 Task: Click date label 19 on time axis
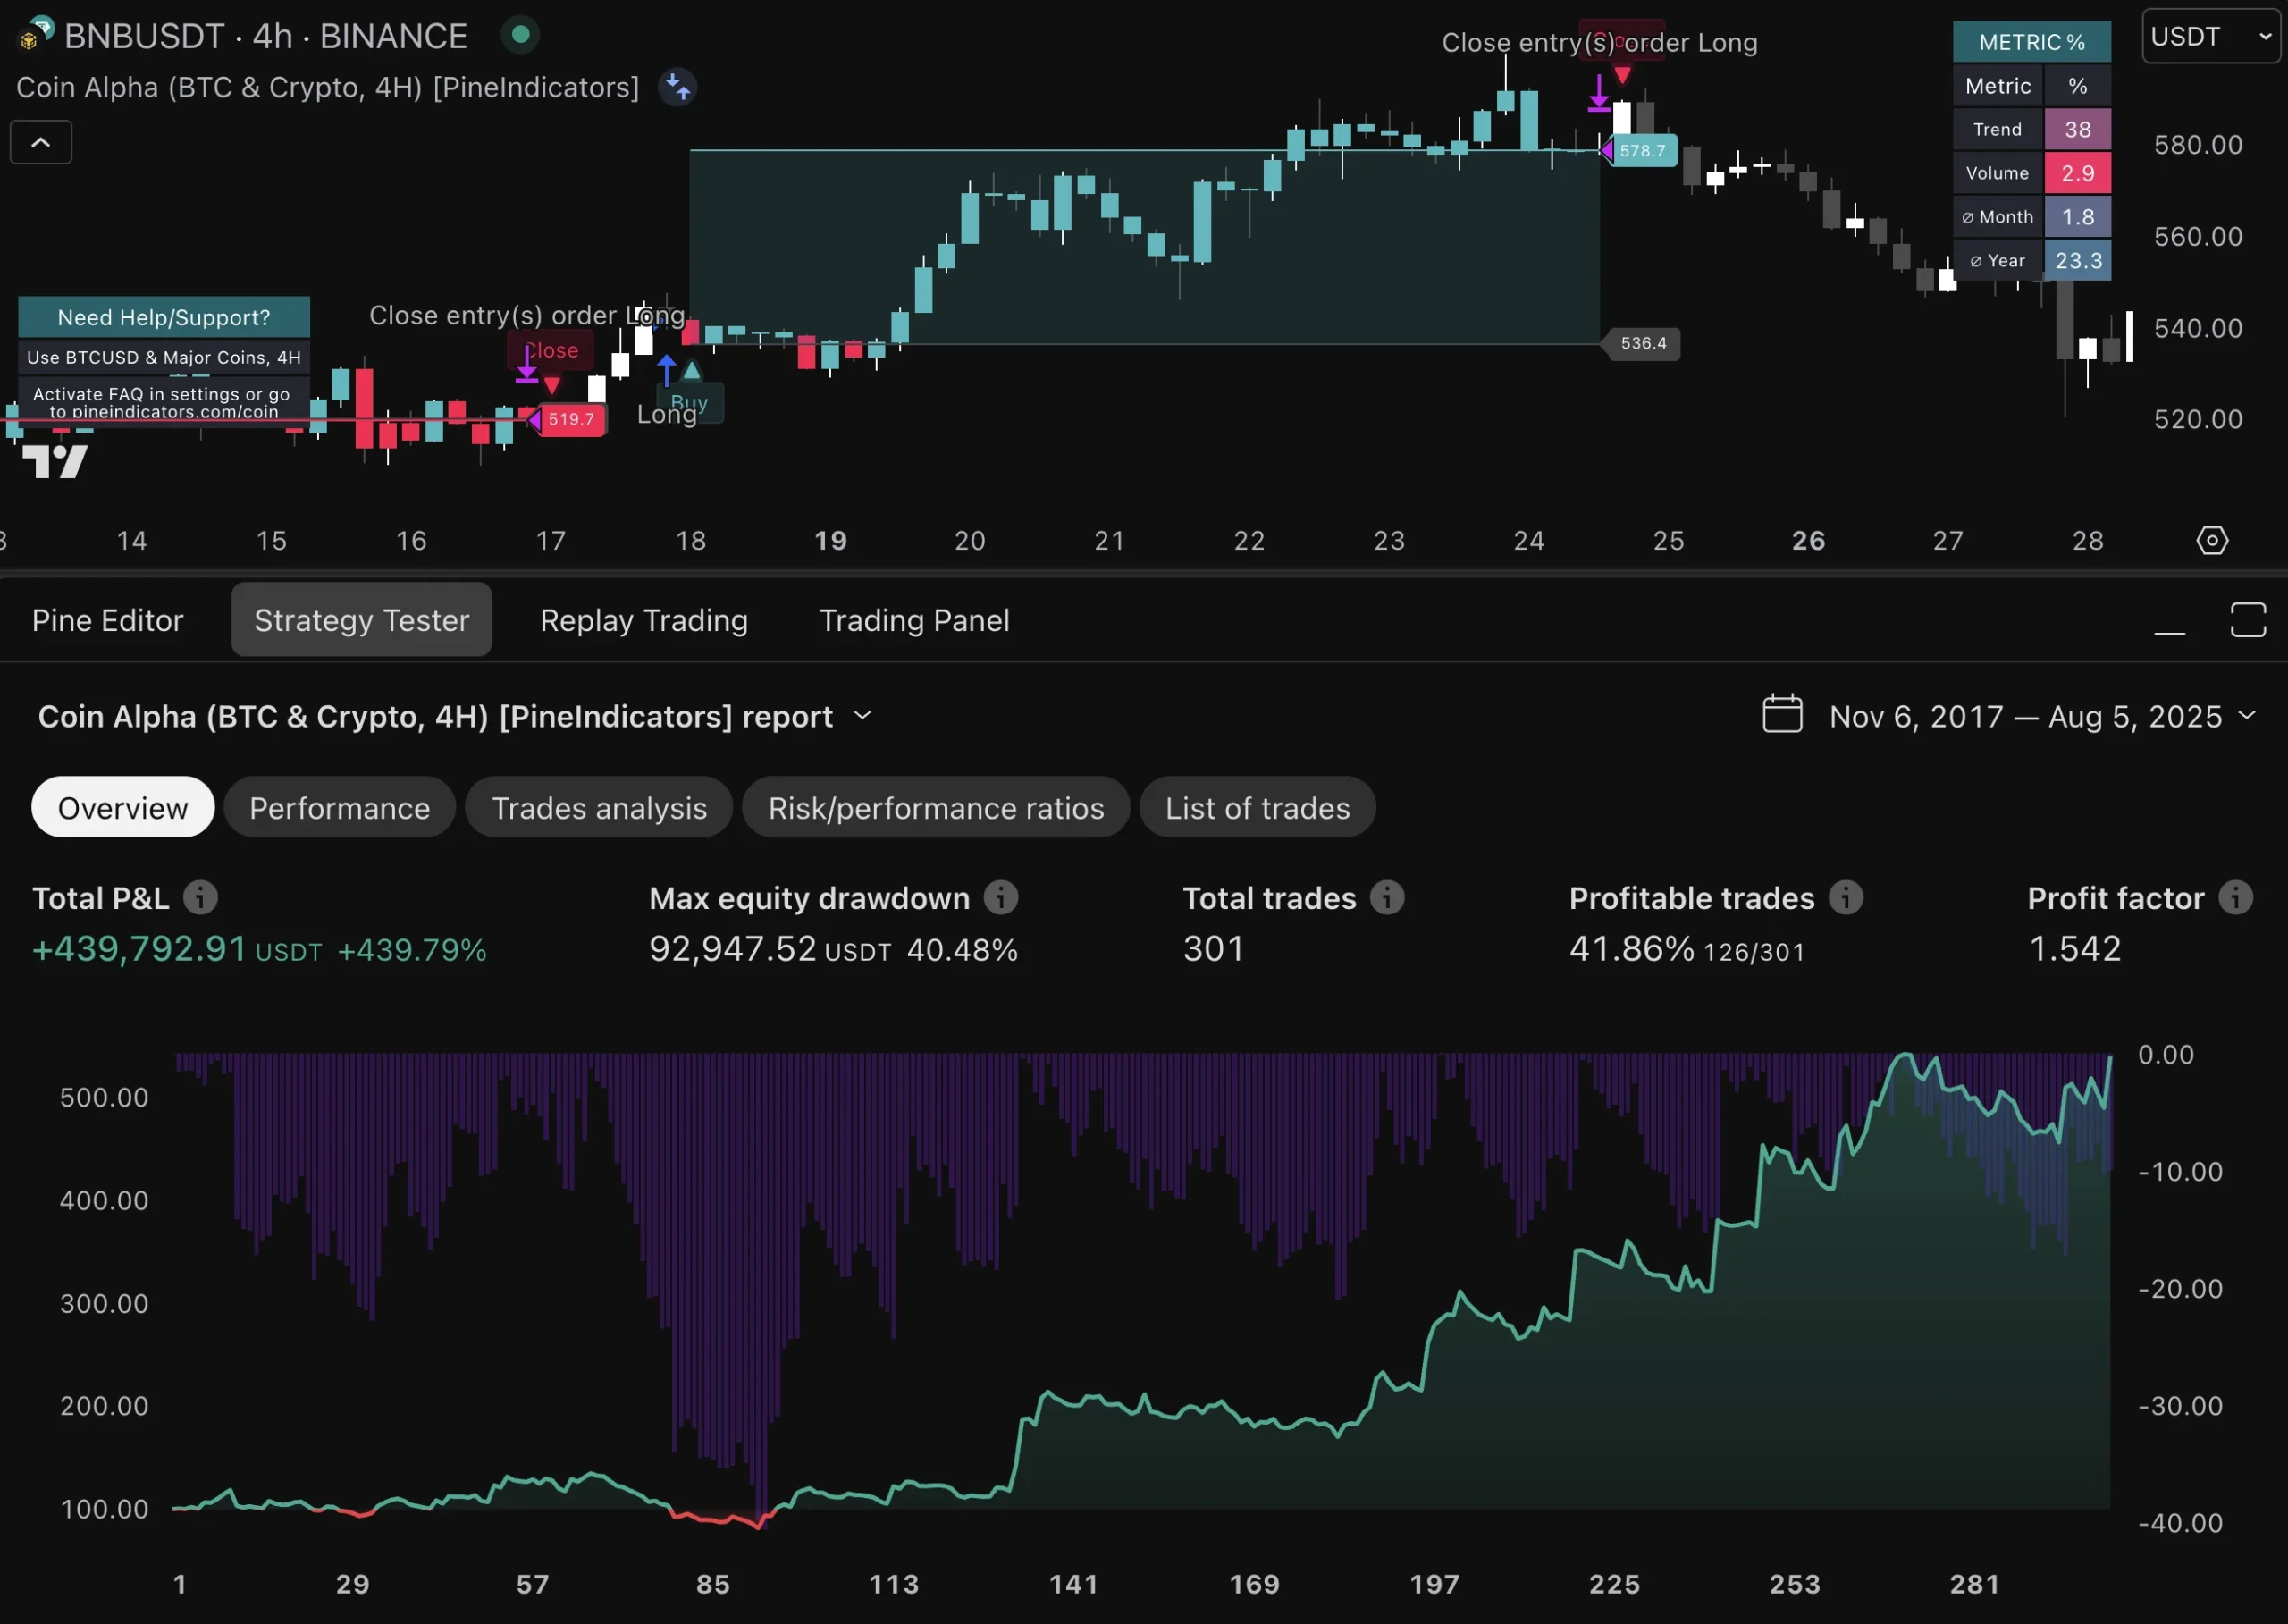click(830, 541)
